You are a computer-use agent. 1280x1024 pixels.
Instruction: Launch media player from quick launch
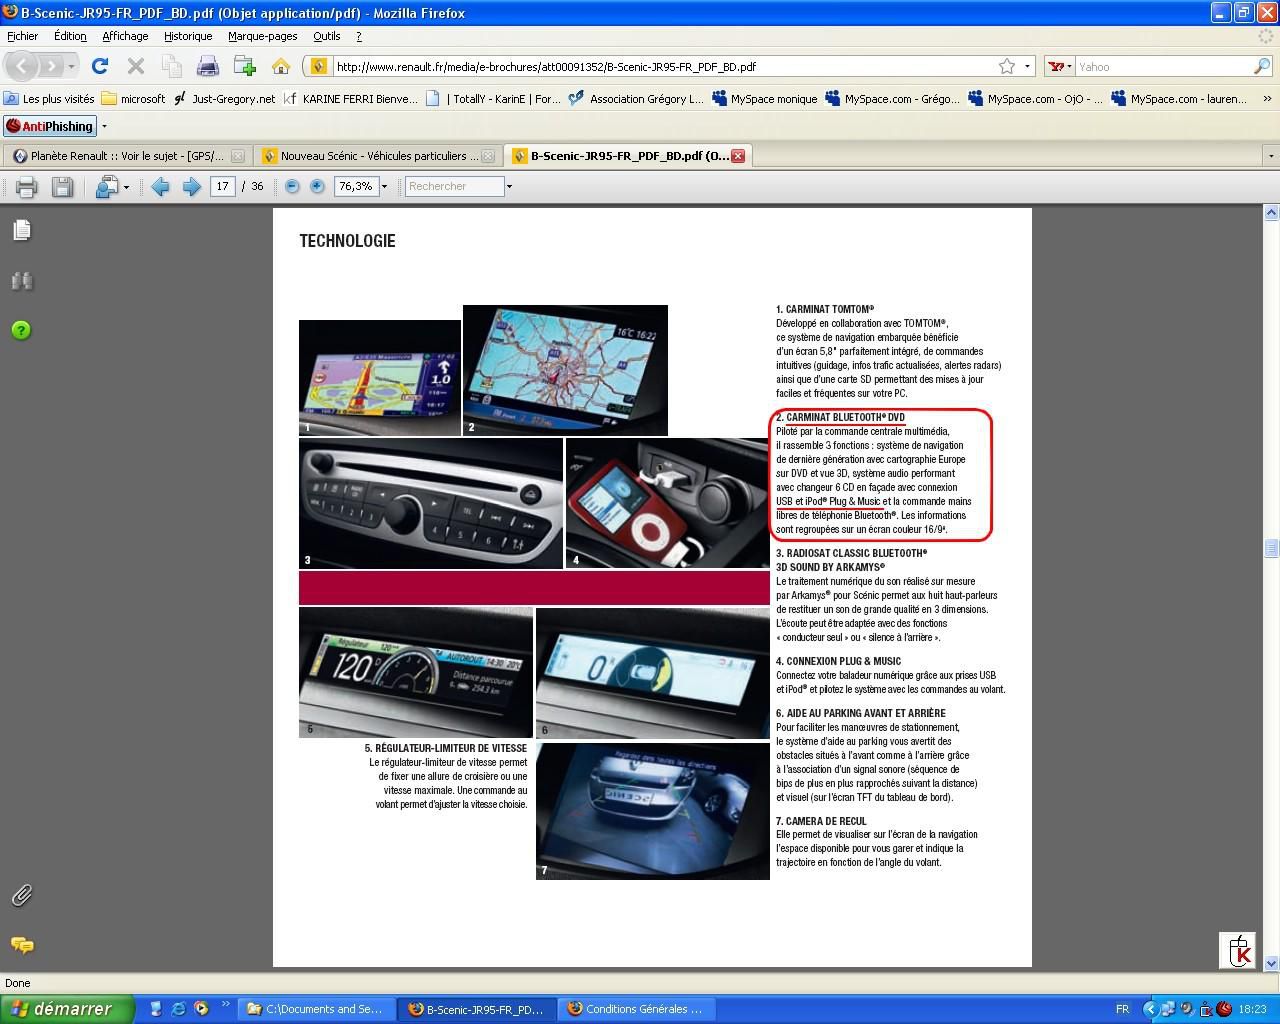click(x=201, y=1009)
